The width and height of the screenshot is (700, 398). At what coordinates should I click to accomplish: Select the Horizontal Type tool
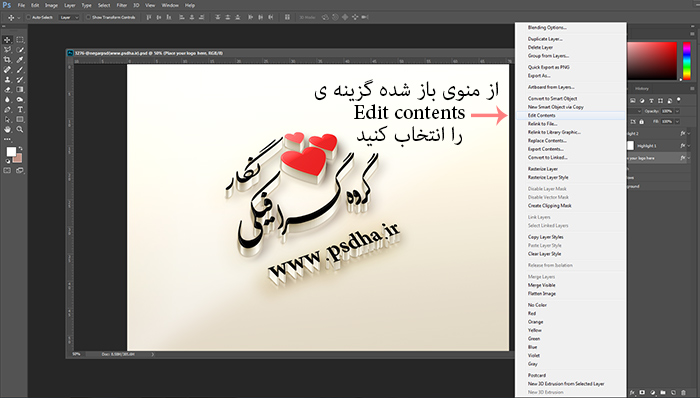coord(20,109)
